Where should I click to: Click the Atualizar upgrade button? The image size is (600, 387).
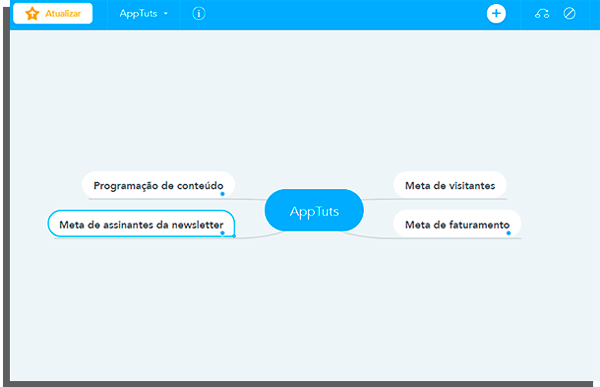click(53, 13)
